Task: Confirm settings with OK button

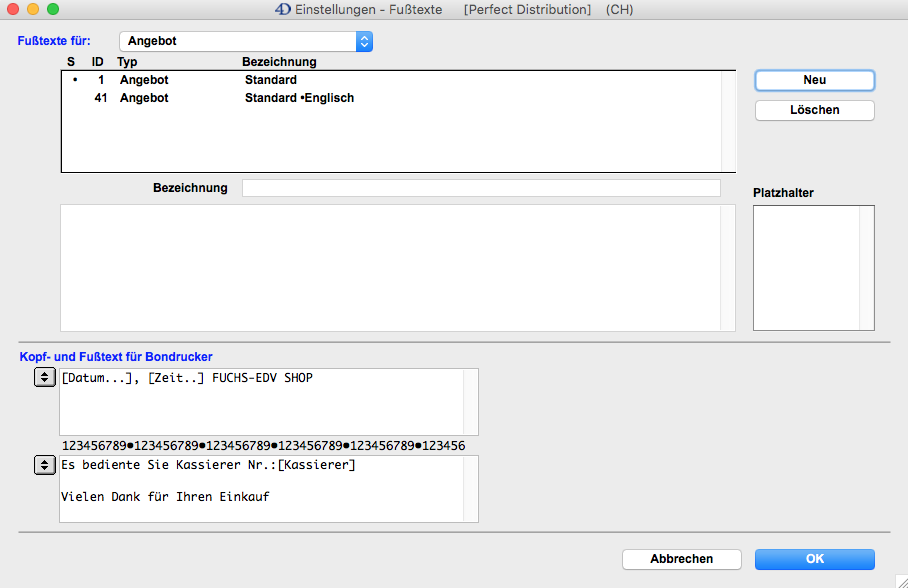Action: click(814, 559)
